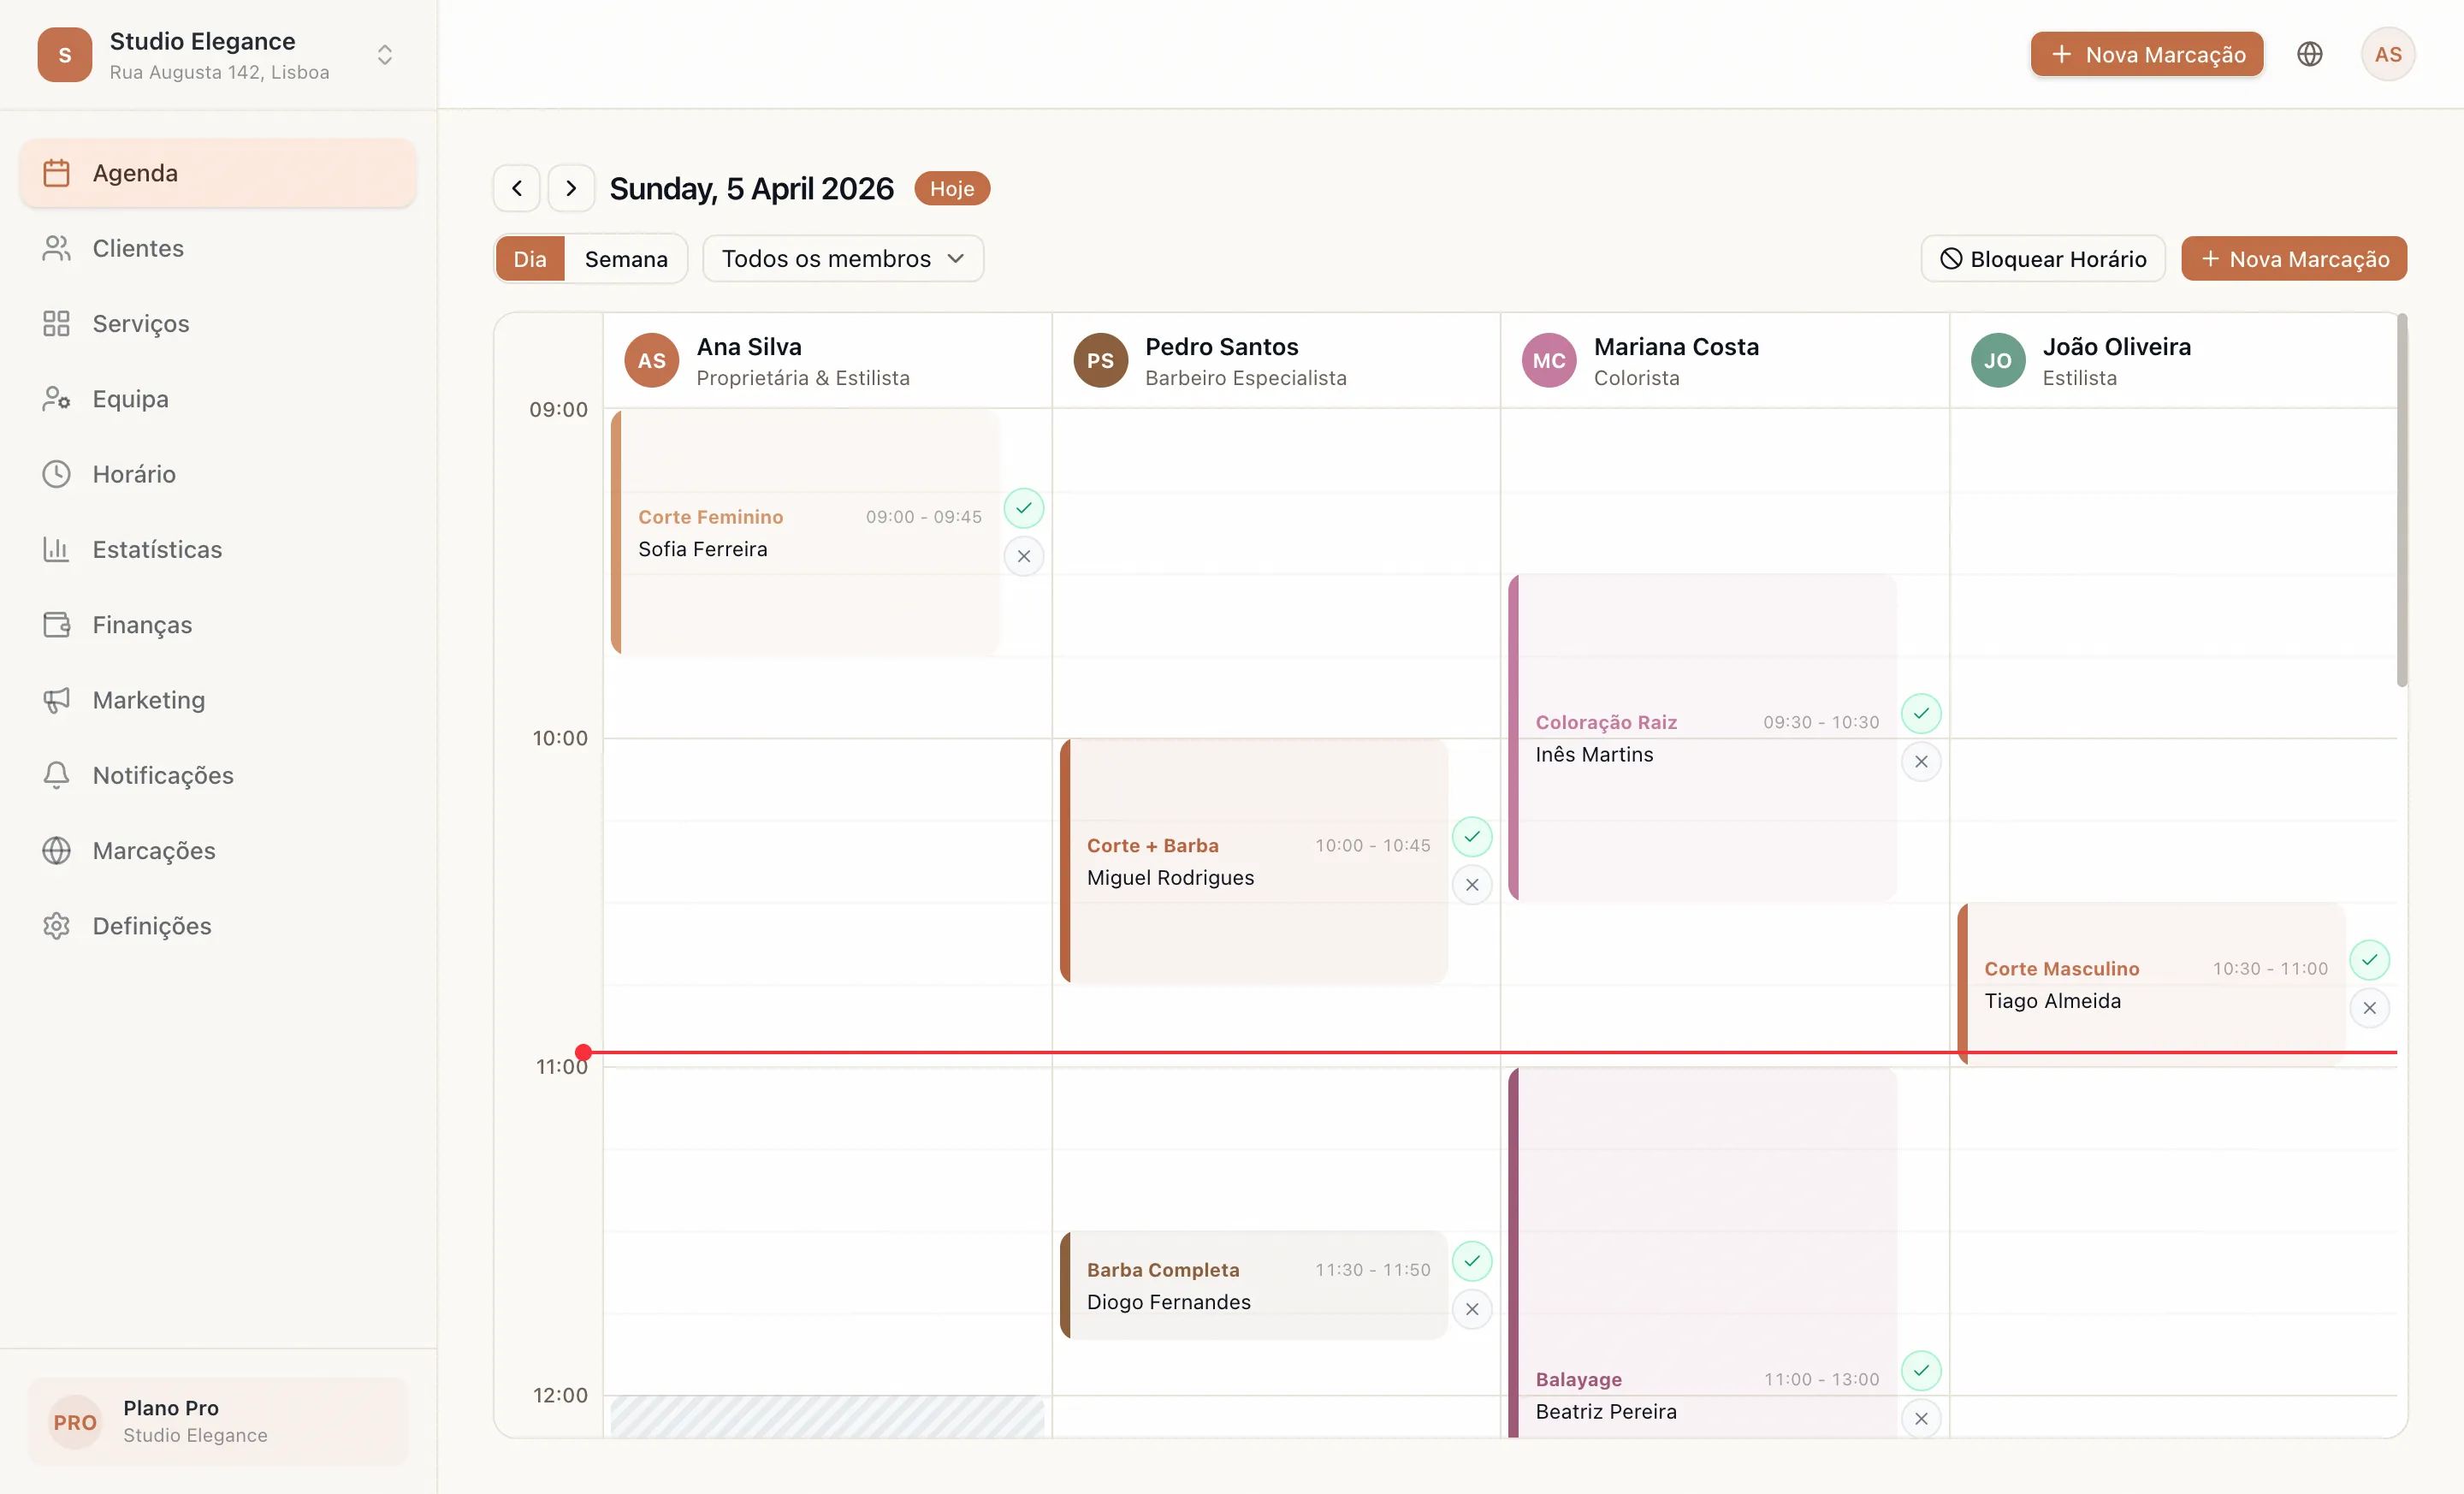This screenshot has width=2464, height=1494.
Task: Click the date heading Sunday, 5 April 2026
Action: [751, 188]
